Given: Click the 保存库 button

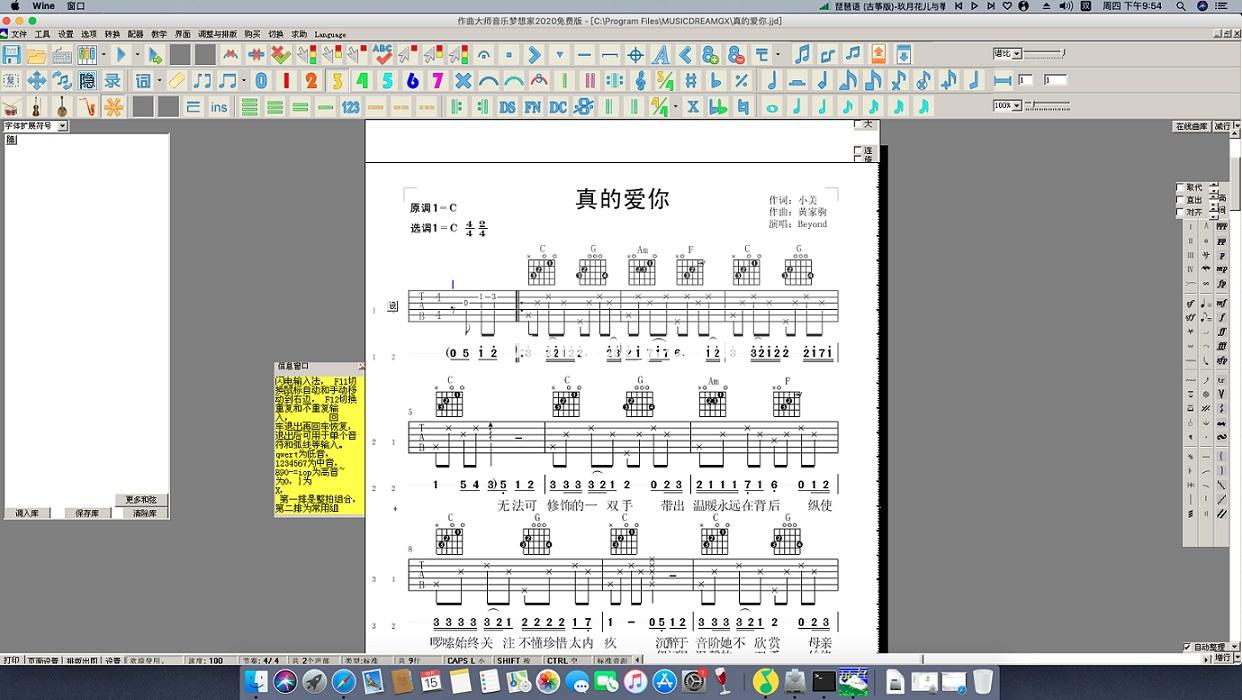Looking at the screenshot, I should (x=87, y=513).
